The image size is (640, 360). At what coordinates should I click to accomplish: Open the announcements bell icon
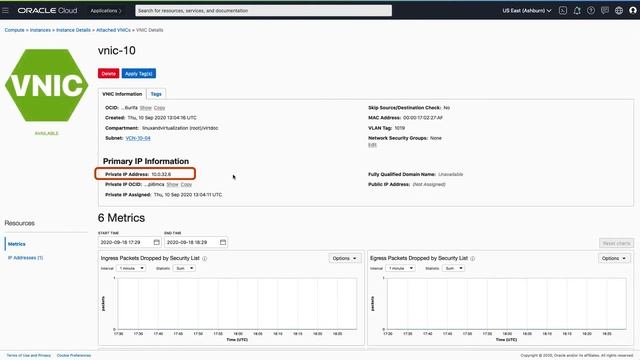pos(577,11)
